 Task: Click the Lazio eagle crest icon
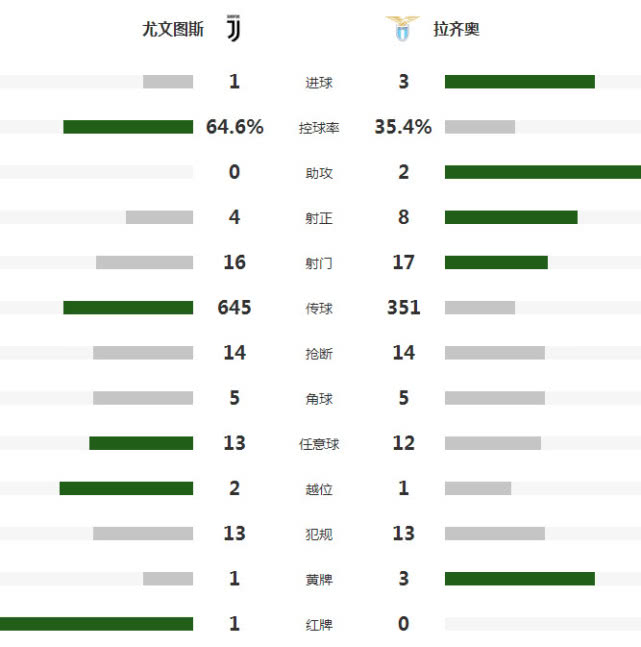click(402, 28)
